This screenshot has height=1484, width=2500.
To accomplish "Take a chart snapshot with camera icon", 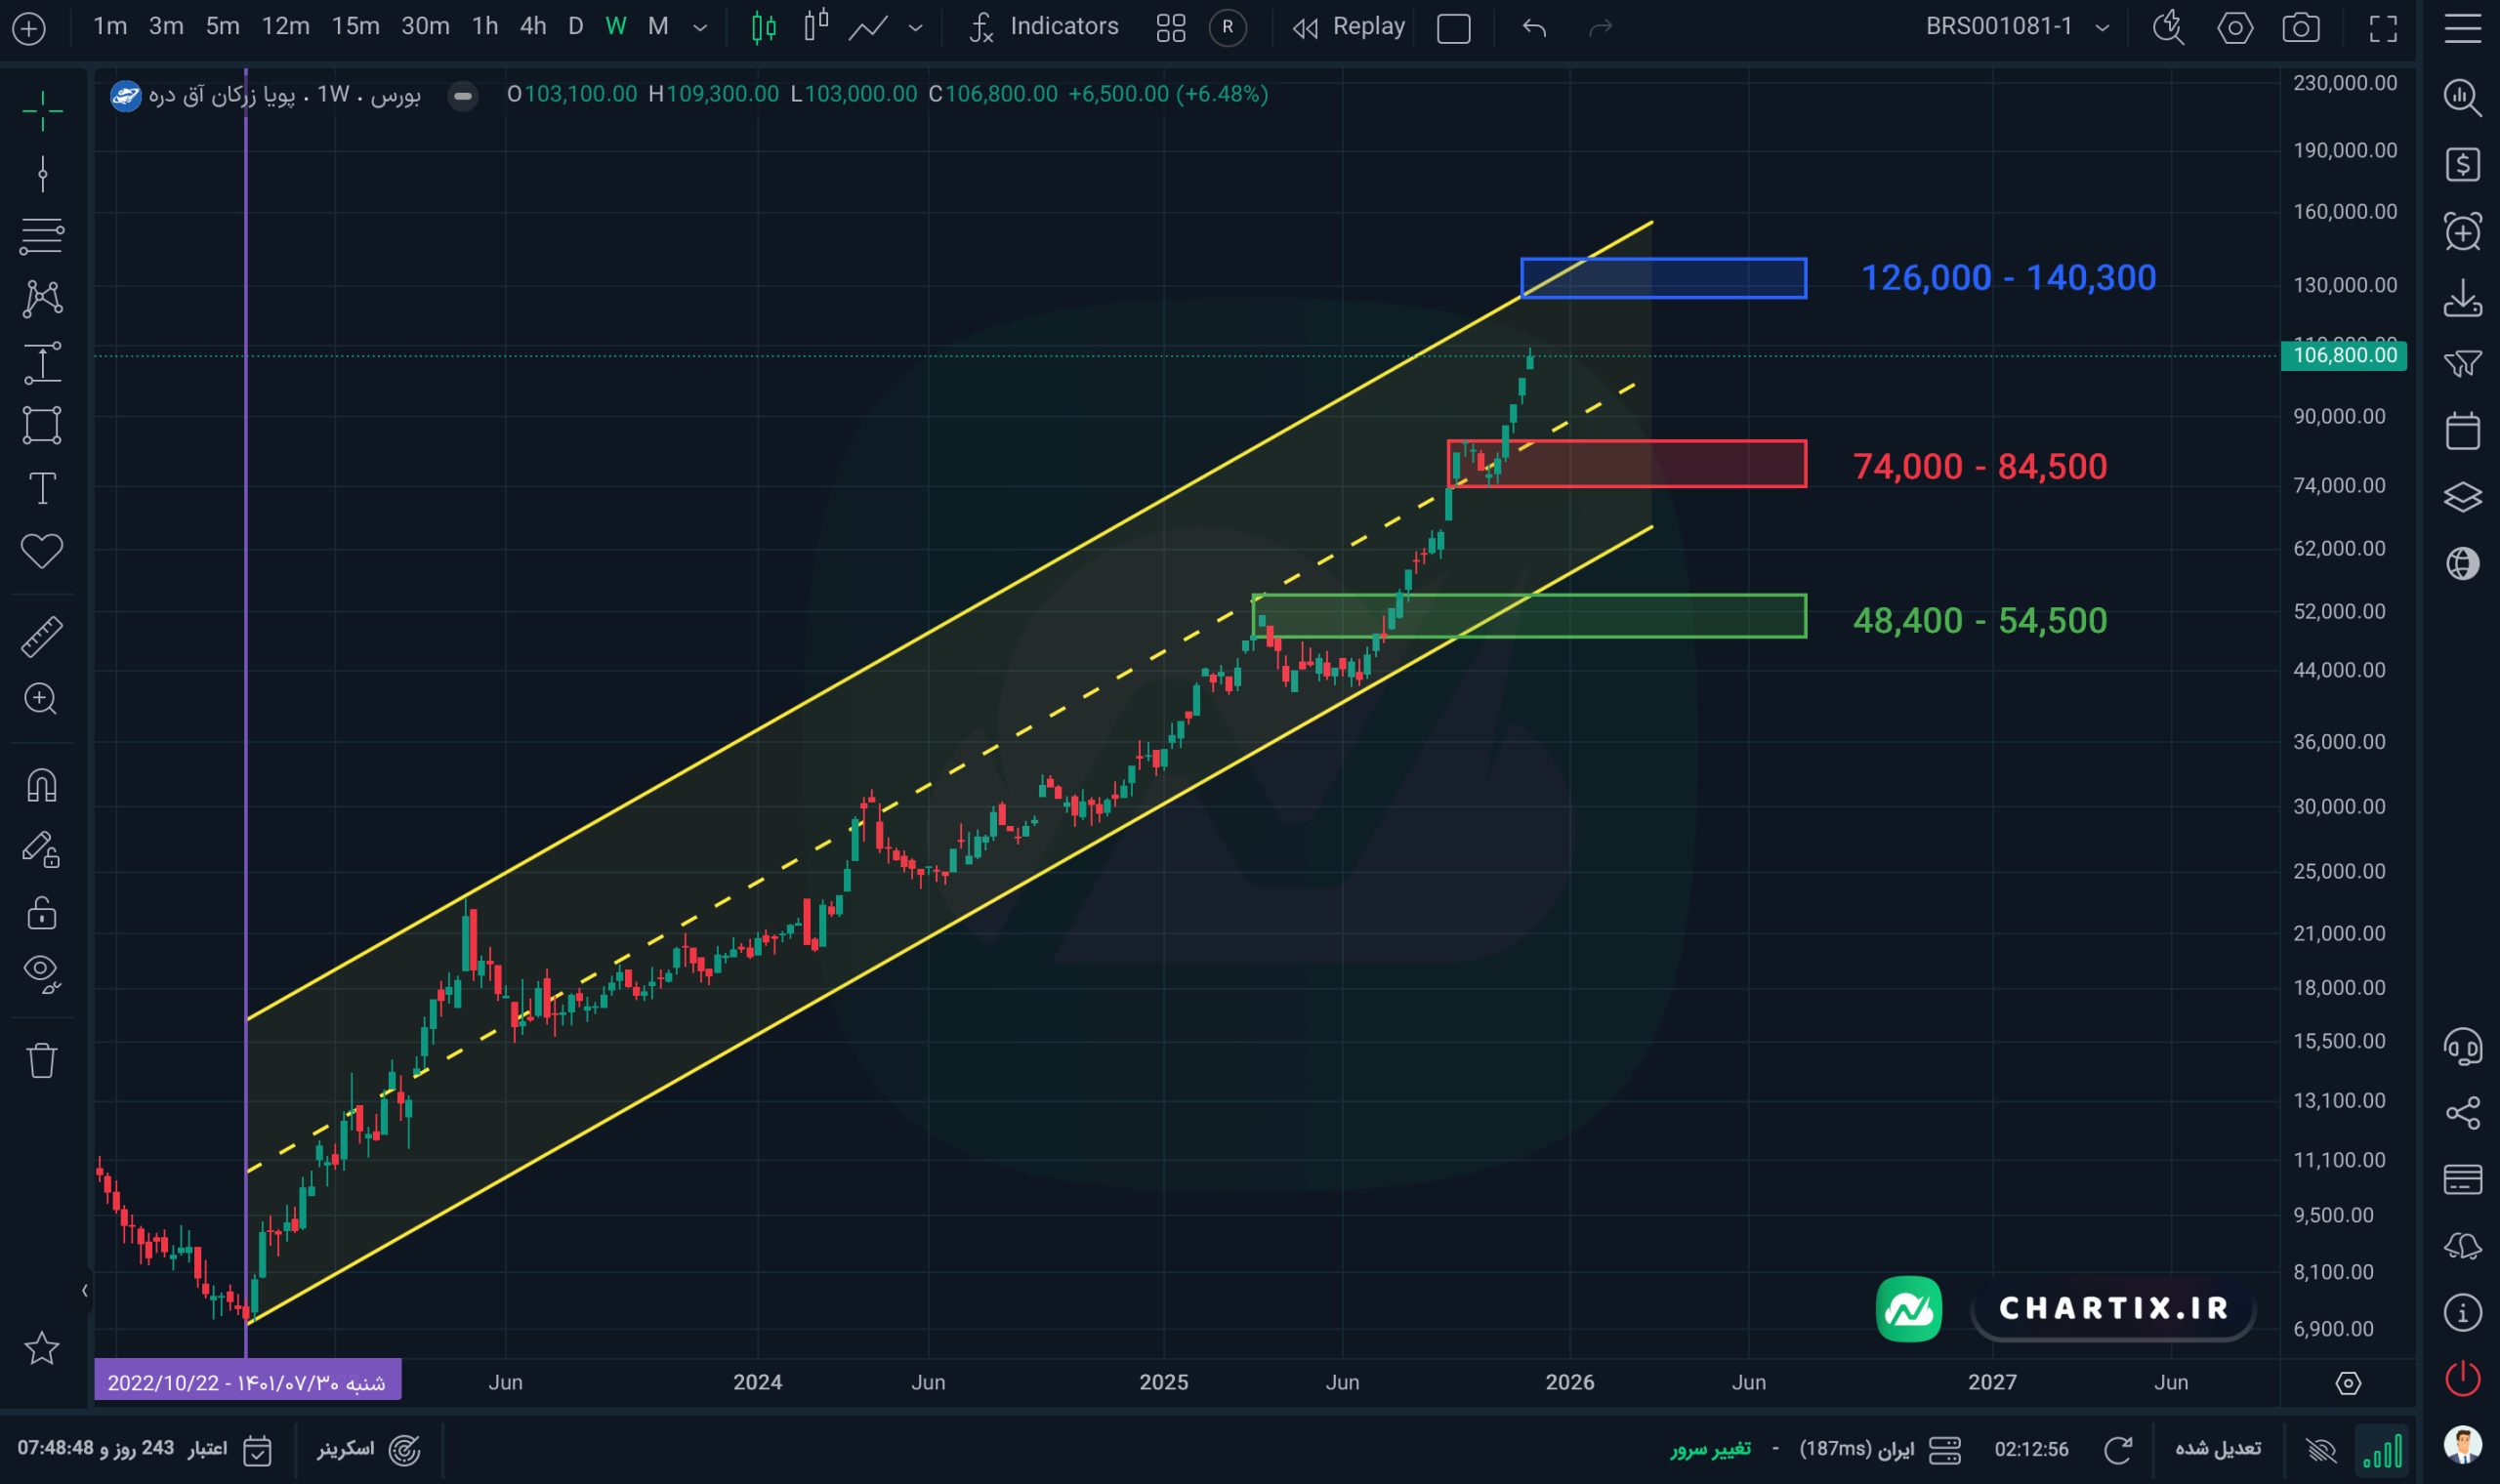I will [x=2300, y=27].
